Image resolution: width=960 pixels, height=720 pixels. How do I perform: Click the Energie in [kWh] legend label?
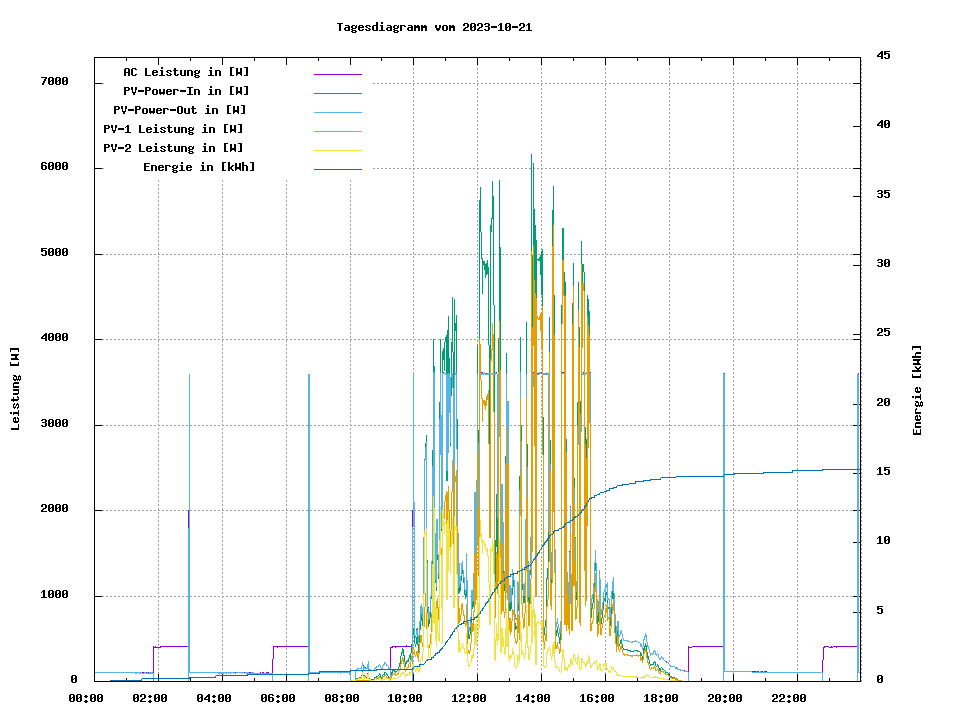pyautogui.click(x=198, y=167)
